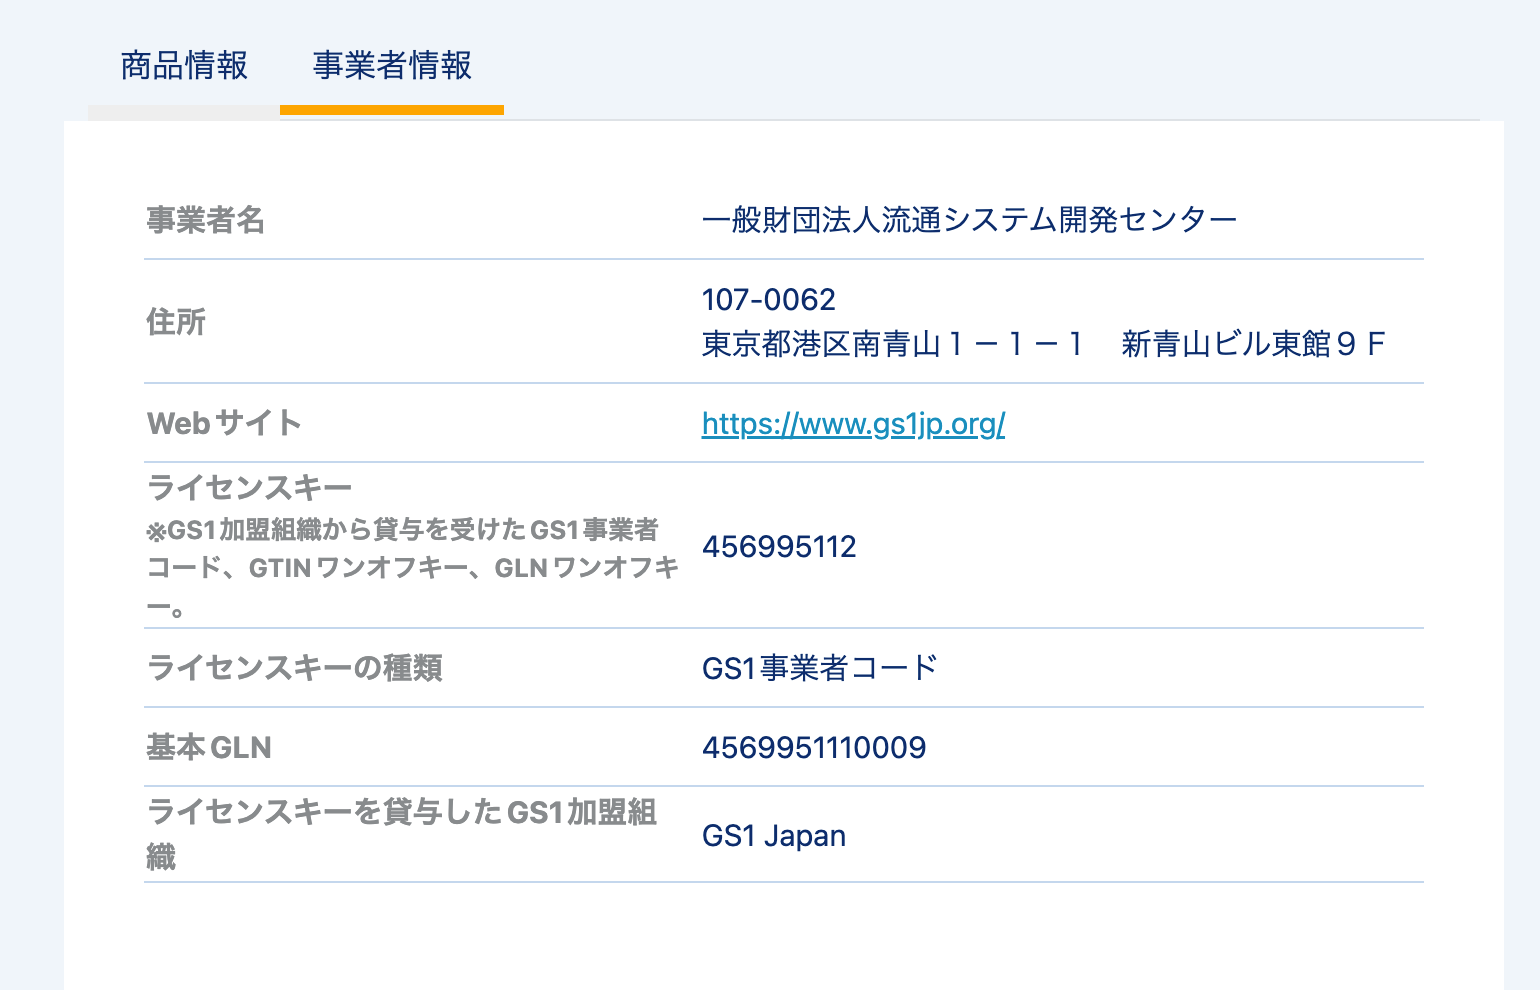Click the GS1事業者コード value
Image resolution: width=1540 pixels, height=990 pixels.
coord(820,668)
